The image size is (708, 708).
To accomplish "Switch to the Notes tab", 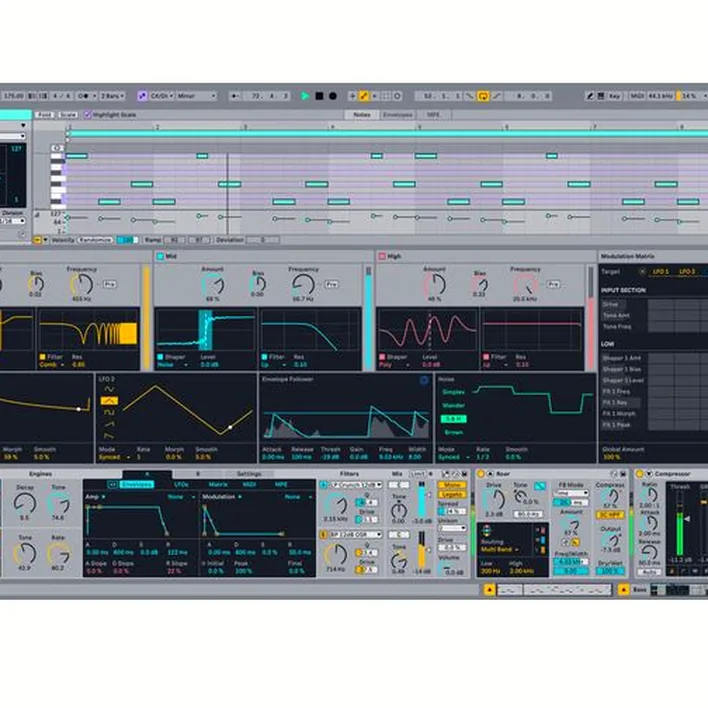I will tap(361, 115).
